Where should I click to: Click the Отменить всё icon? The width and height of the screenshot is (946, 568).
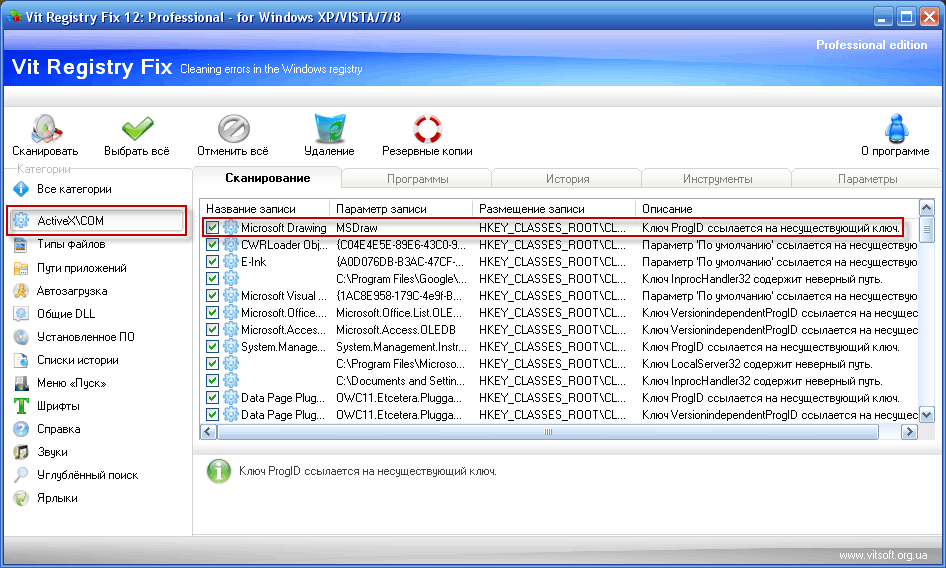point(233,130)
